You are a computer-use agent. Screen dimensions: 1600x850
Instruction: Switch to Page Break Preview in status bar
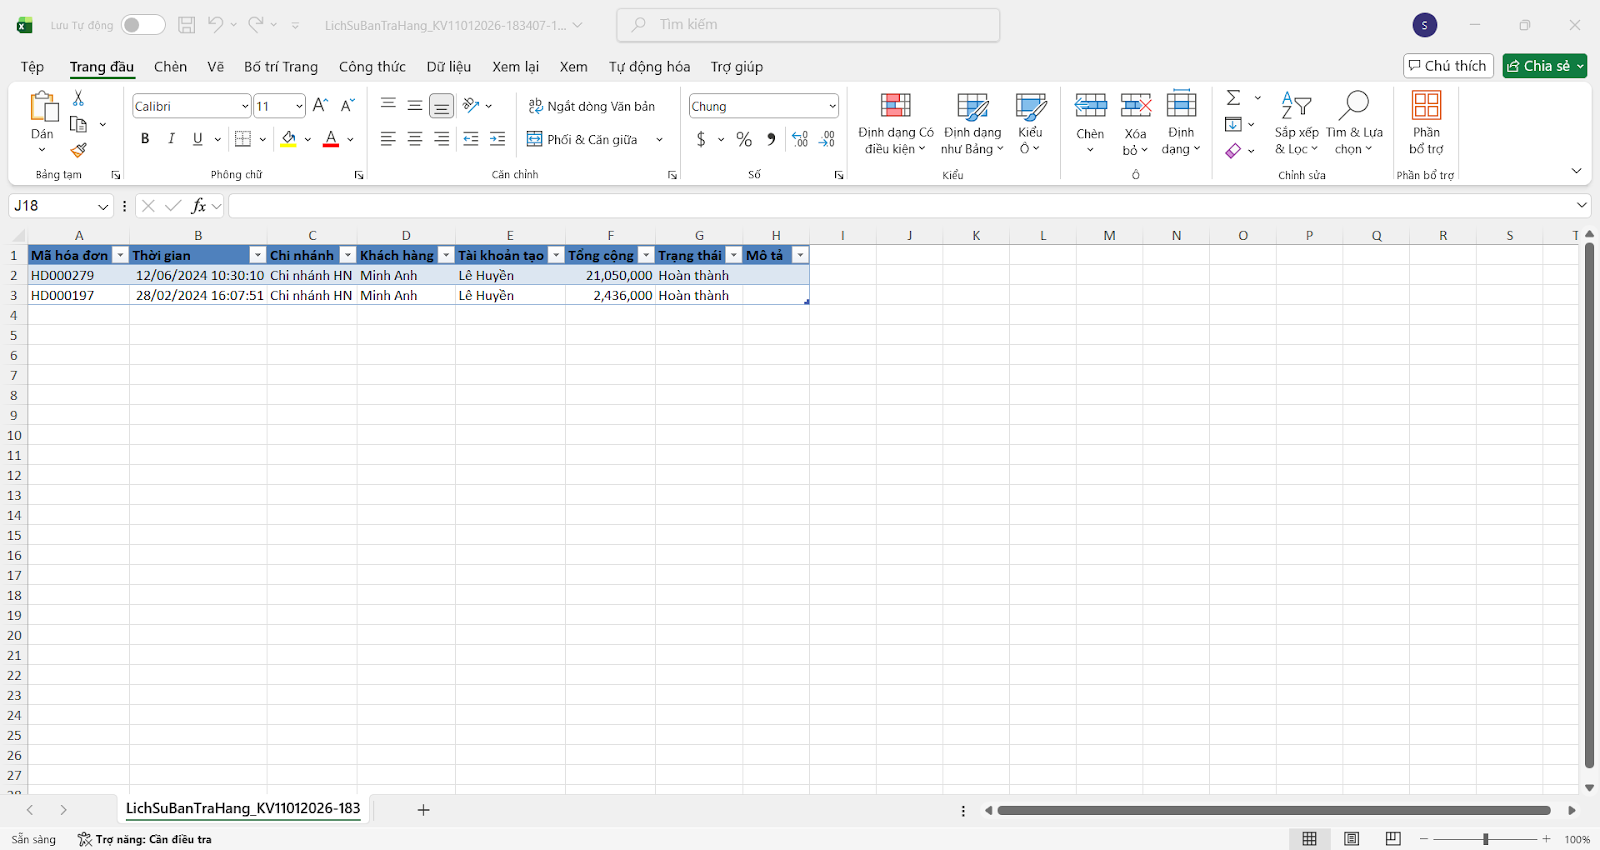[1393, 839]
